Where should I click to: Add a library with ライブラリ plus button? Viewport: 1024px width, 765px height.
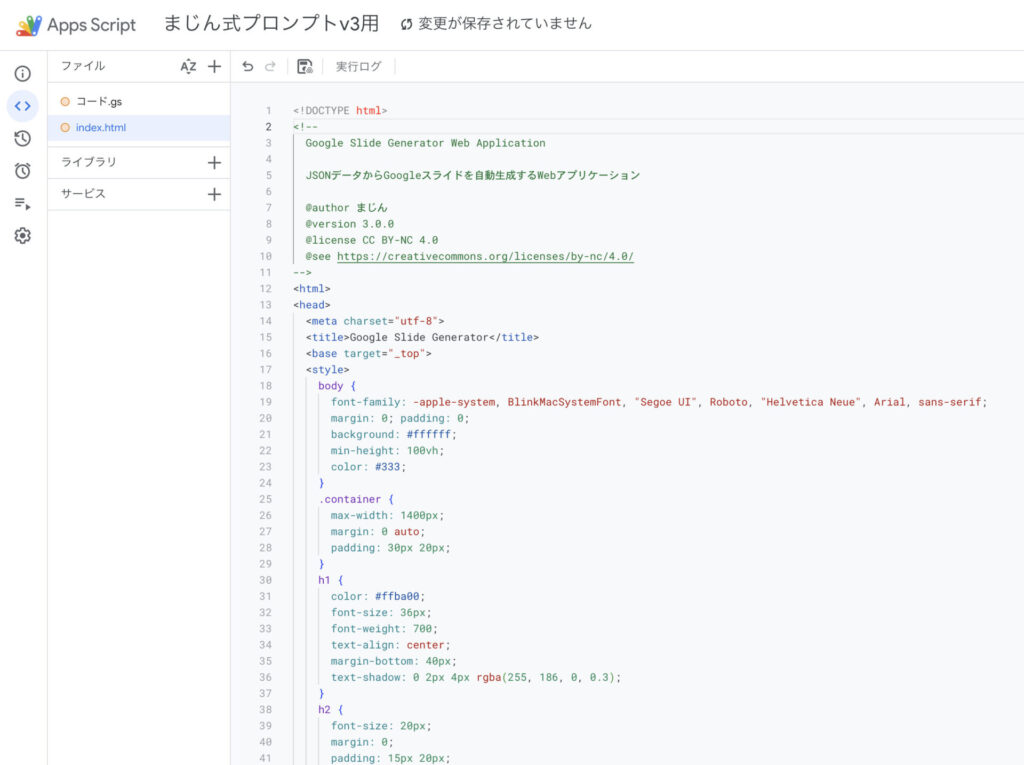214,162
